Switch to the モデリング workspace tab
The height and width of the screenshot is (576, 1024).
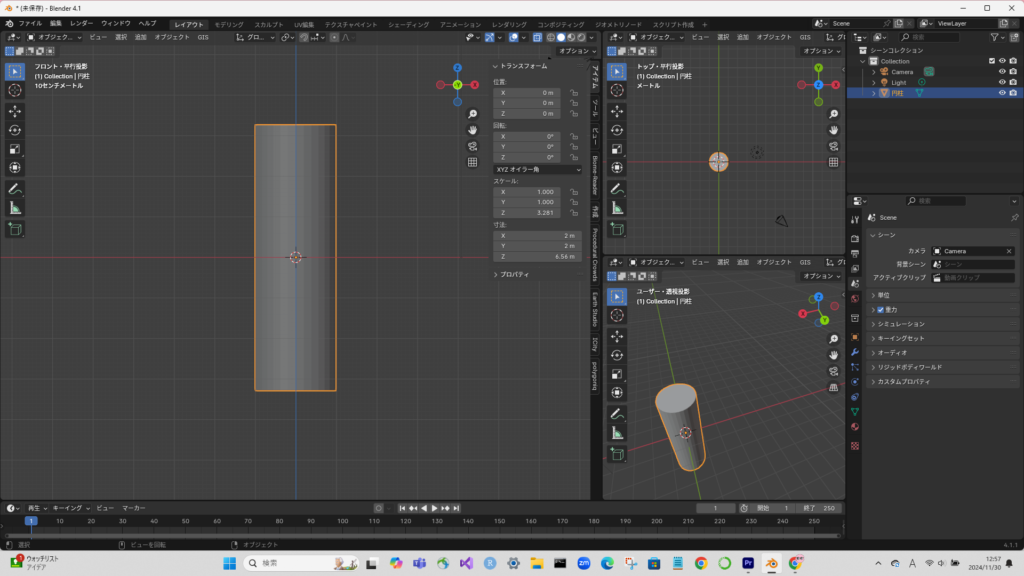[228, 24]
